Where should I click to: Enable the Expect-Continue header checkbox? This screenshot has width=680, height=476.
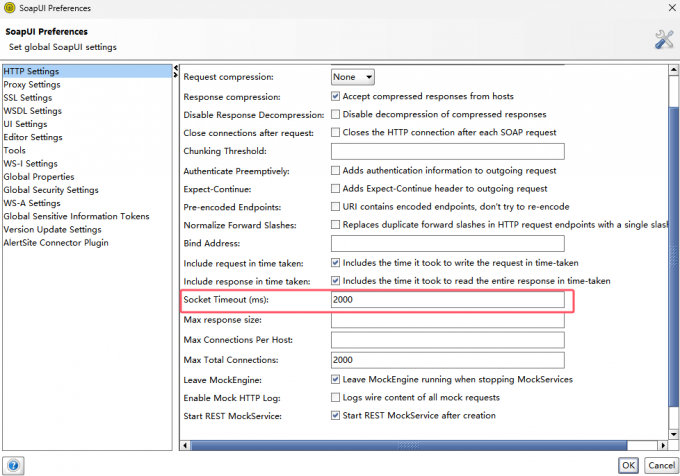(335, 189)
